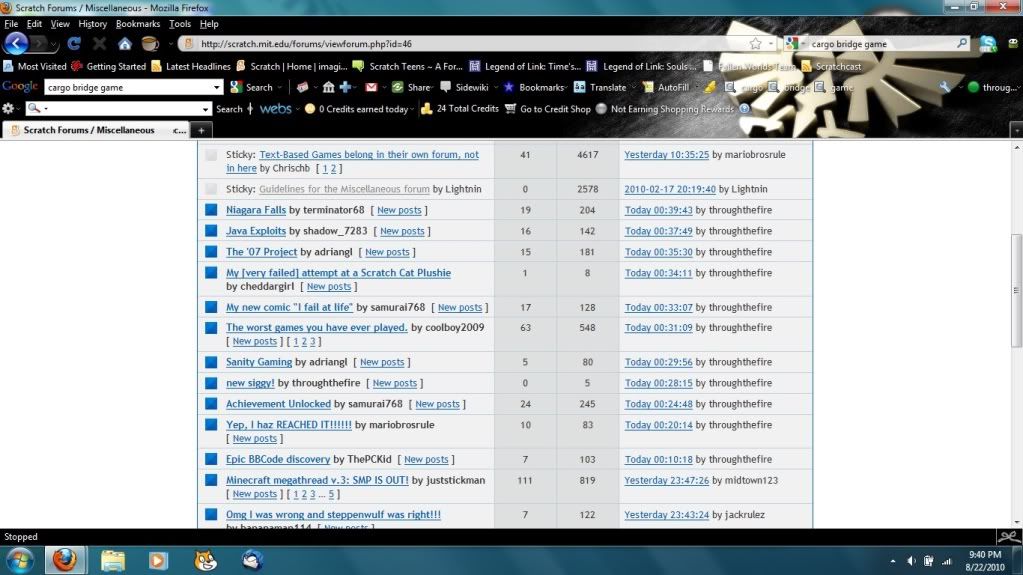Open the back/forward history dropdown arrow
Image resolution: width=1023 pixels, height=575 pixels.
point(53,44)
